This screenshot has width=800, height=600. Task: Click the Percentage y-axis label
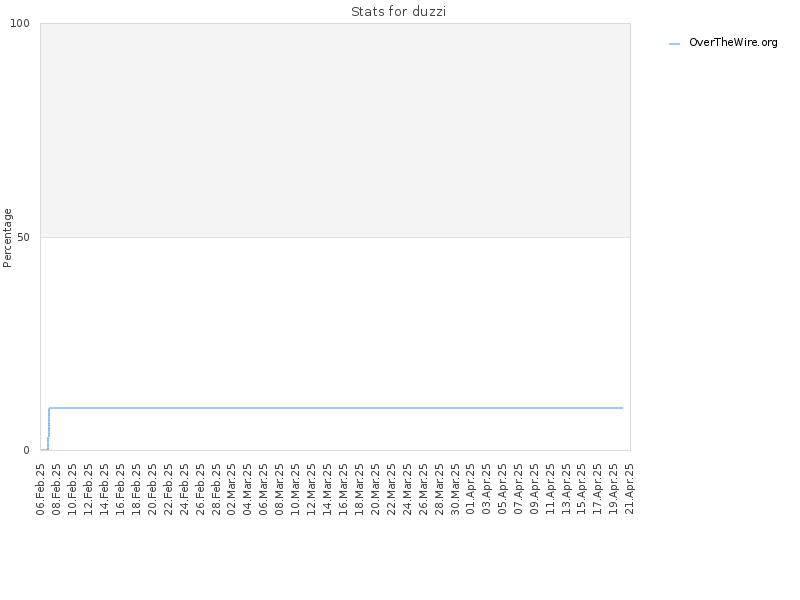click(x=7, y=238)
